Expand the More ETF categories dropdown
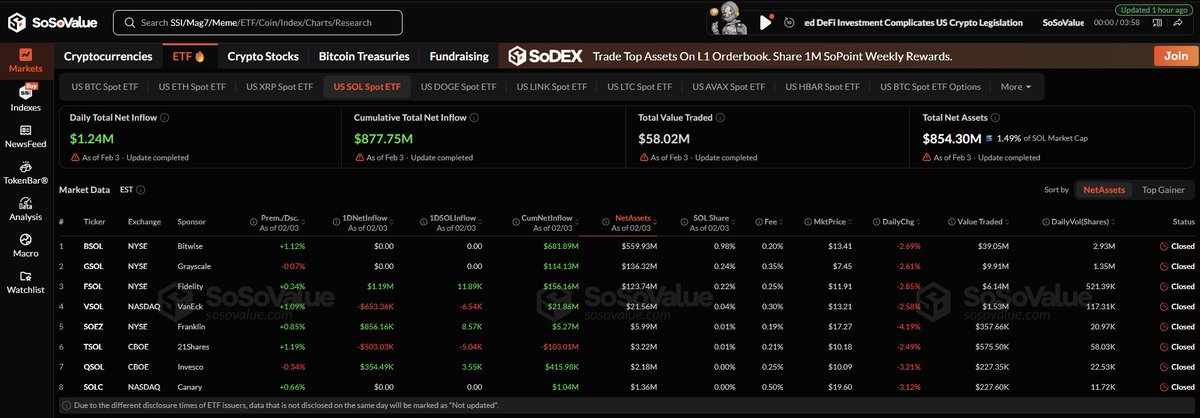 1015,87
